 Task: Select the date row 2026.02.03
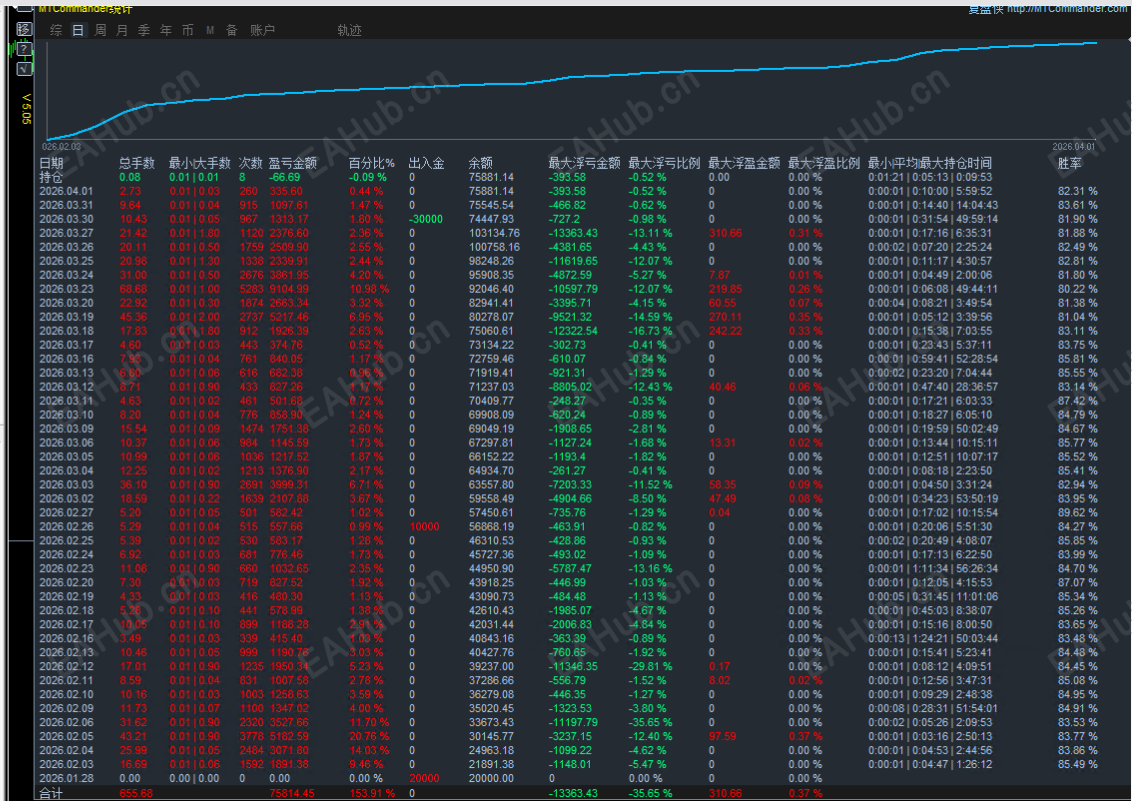click(x=66, y=764)
